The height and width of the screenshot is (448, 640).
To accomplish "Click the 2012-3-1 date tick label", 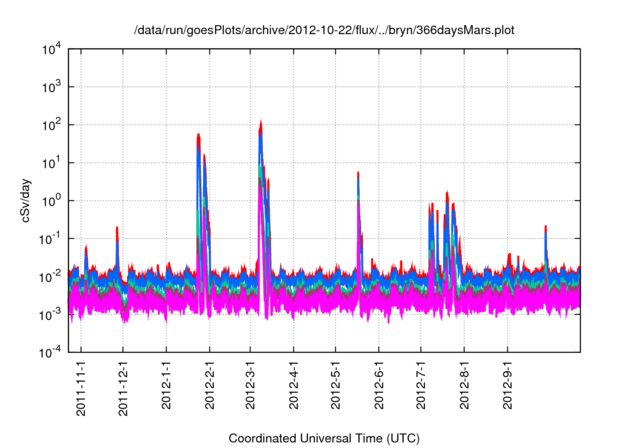I will (x=251, y=385).
